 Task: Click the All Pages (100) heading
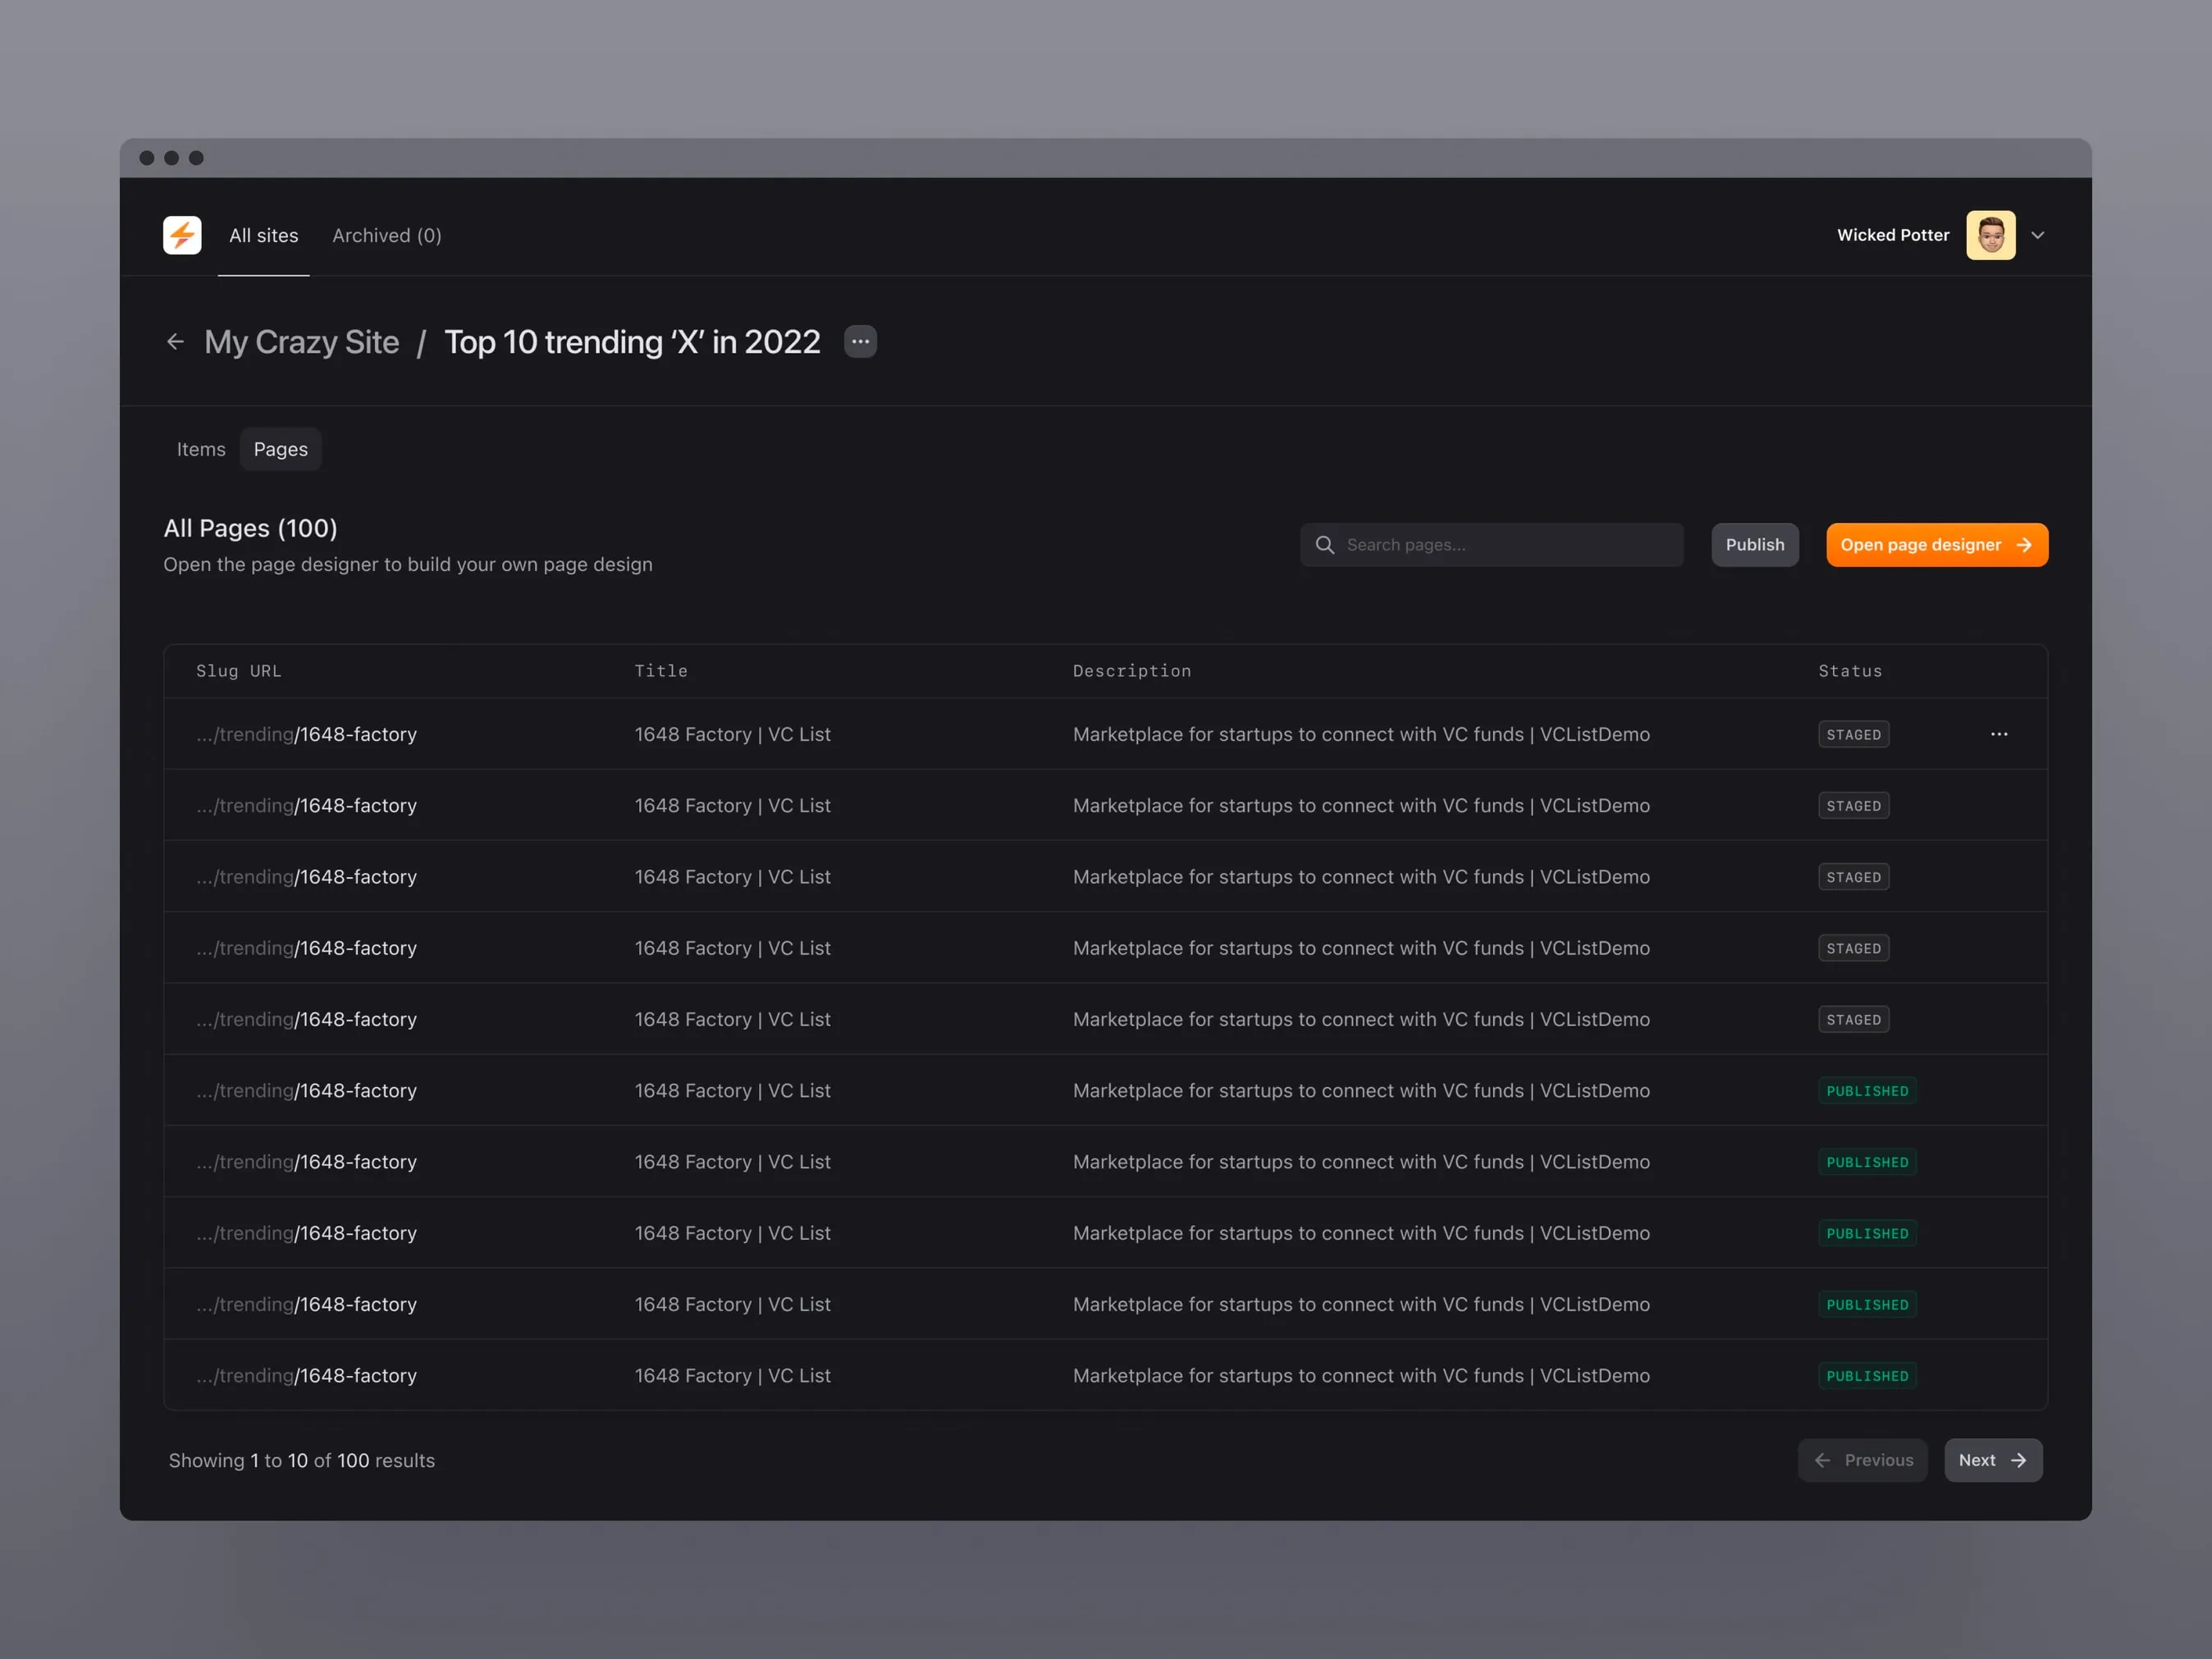(250, 528)
